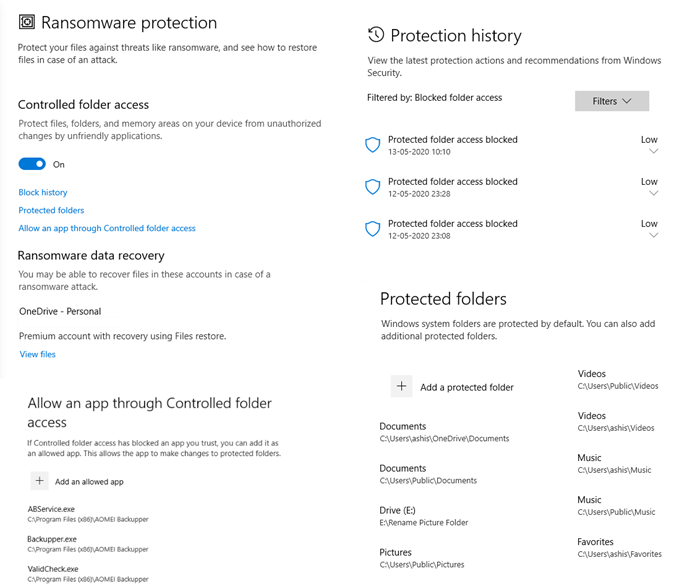This screenshot has height=587, width=700.
Task: Select Backupper.exe in allowed apps list
Action: pyautogui.click(x=51, y=539)
